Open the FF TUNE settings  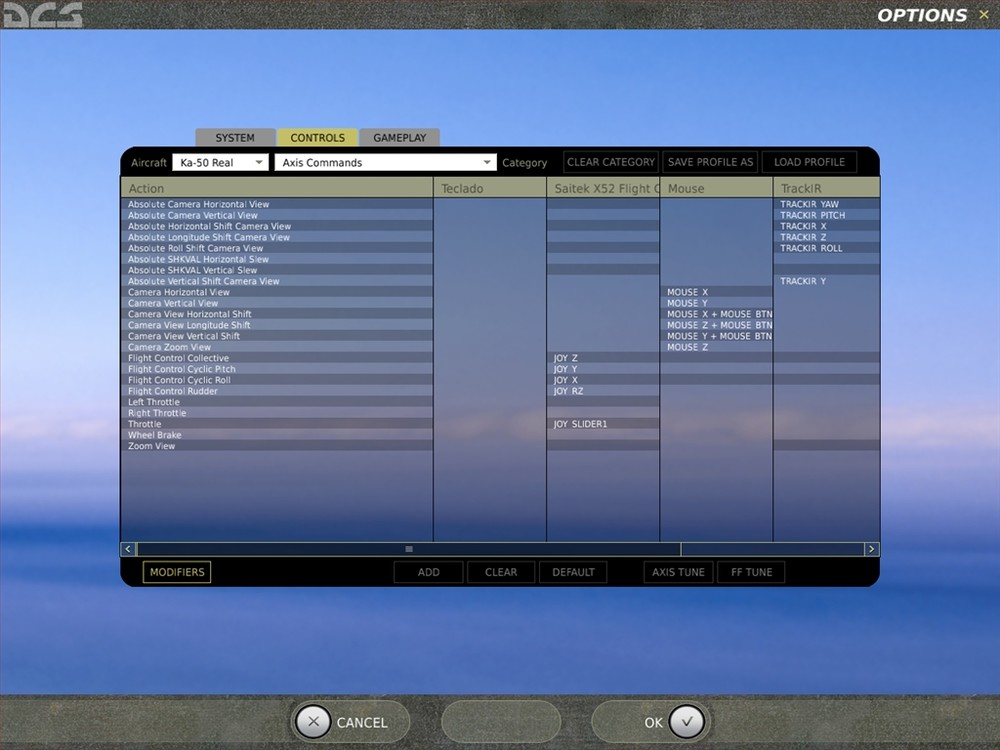(750, 572)
